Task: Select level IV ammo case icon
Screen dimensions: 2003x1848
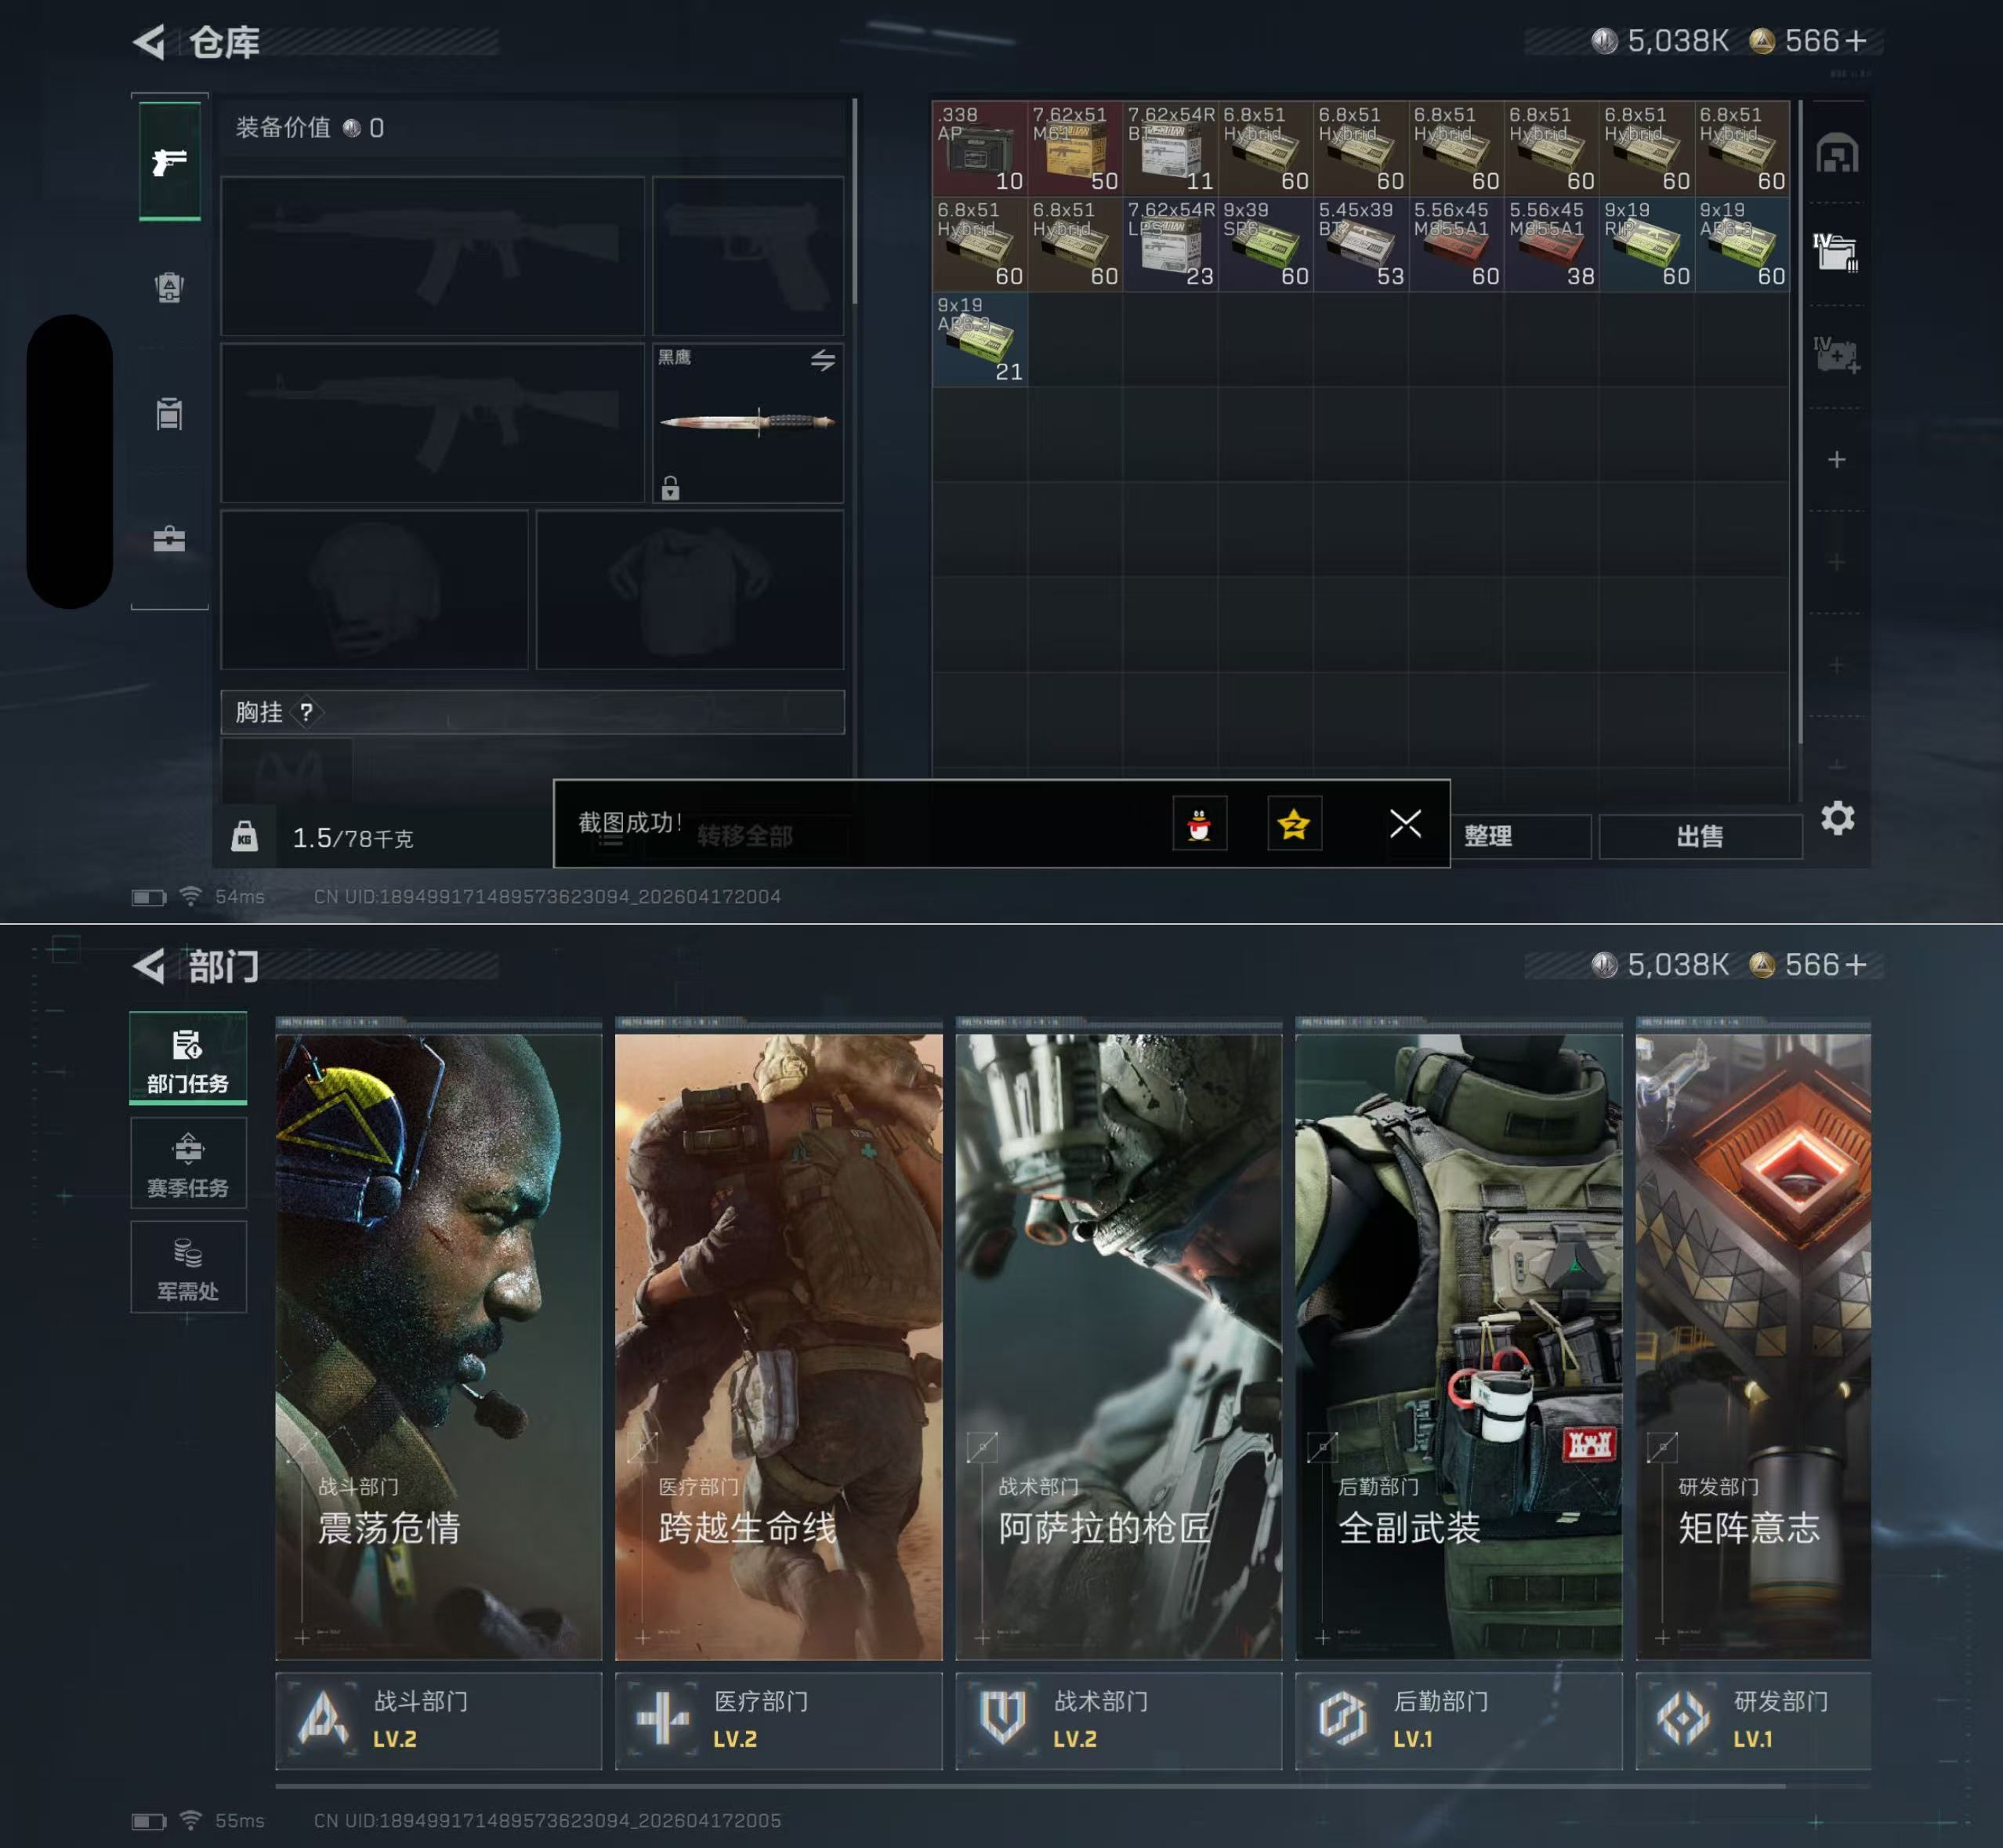Action: [1836, 252]
